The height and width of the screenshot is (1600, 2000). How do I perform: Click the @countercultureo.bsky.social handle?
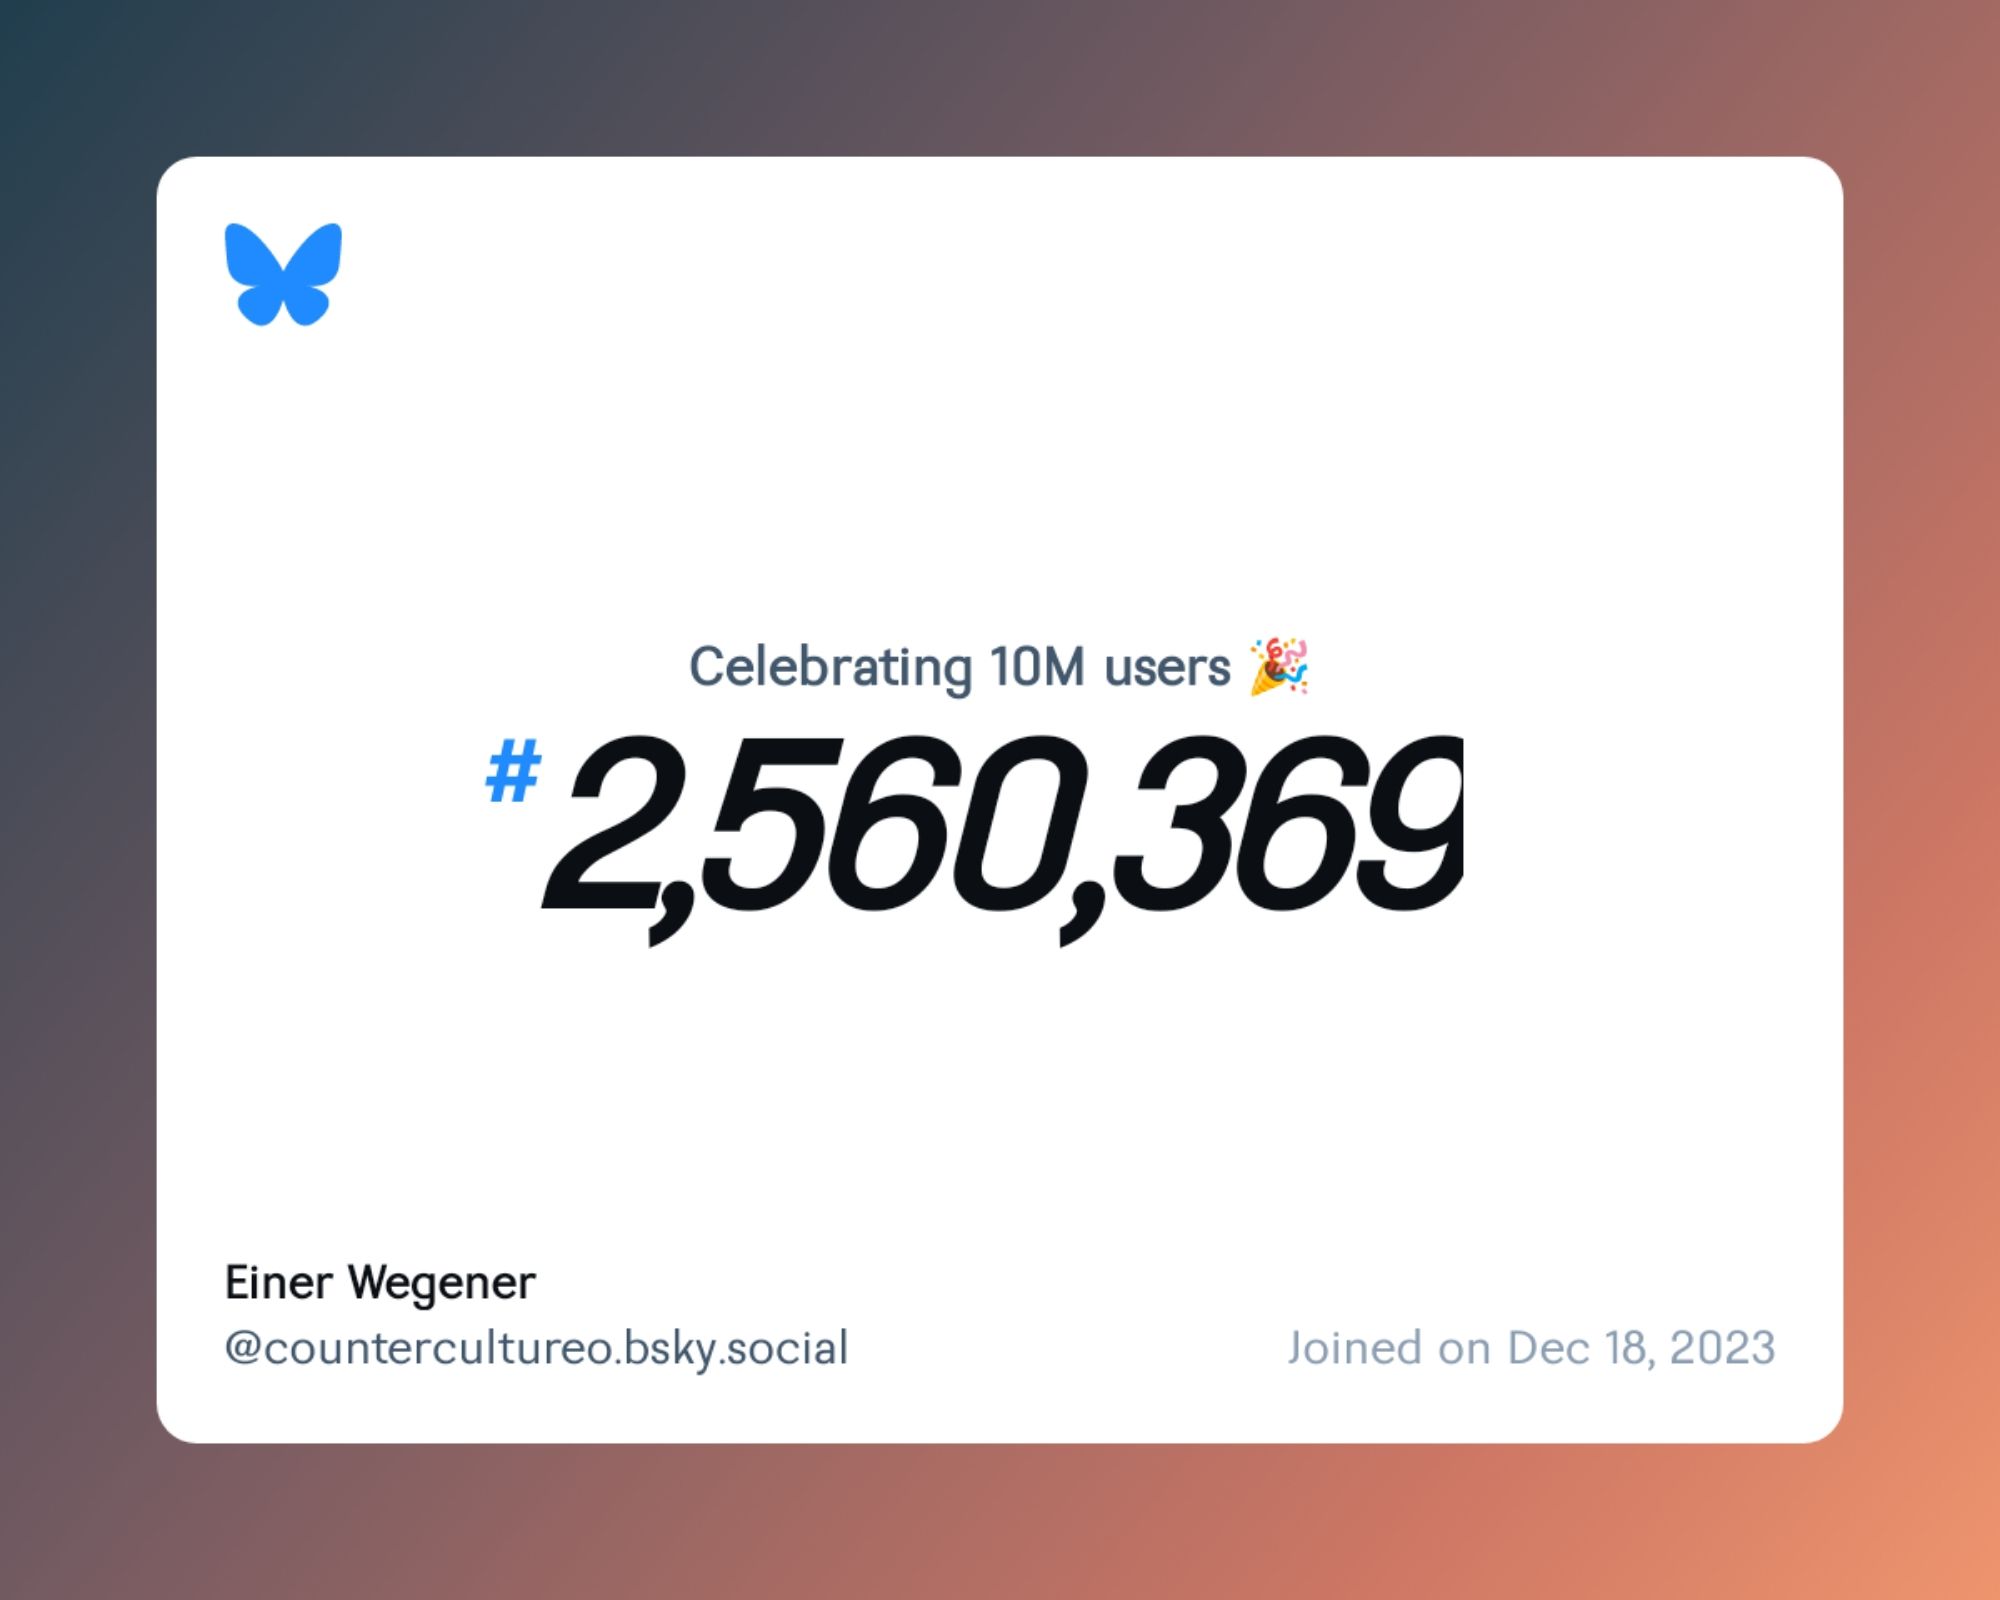point(537,1349)
